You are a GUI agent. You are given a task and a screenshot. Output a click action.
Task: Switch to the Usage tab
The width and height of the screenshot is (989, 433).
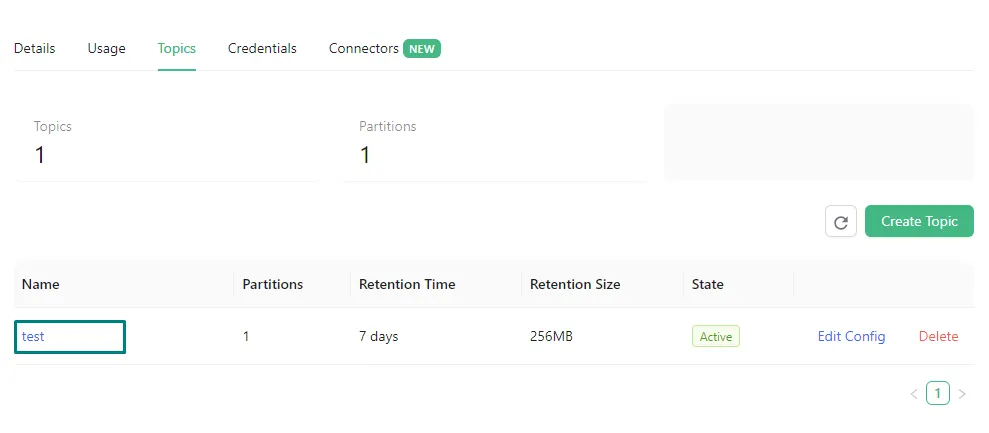tap(106, 48)
